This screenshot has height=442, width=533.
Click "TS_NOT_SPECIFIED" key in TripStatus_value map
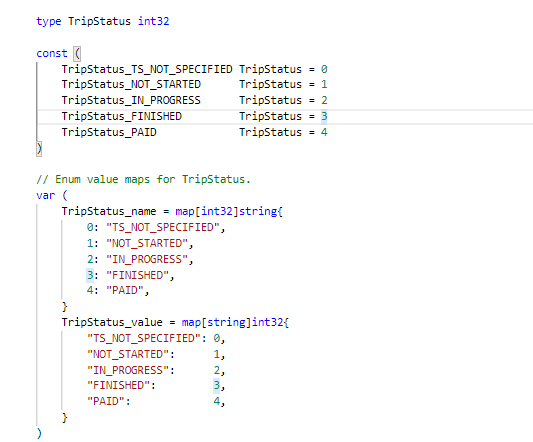pos(144,338)
